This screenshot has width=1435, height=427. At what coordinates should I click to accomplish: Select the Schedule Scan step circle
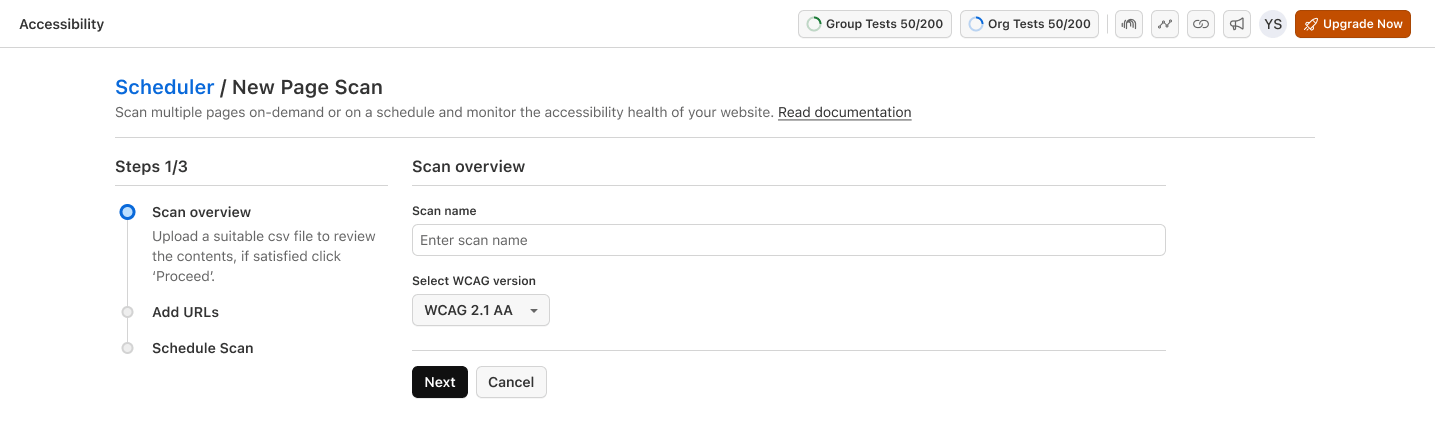pyautogui.click(x=127, y=348)
